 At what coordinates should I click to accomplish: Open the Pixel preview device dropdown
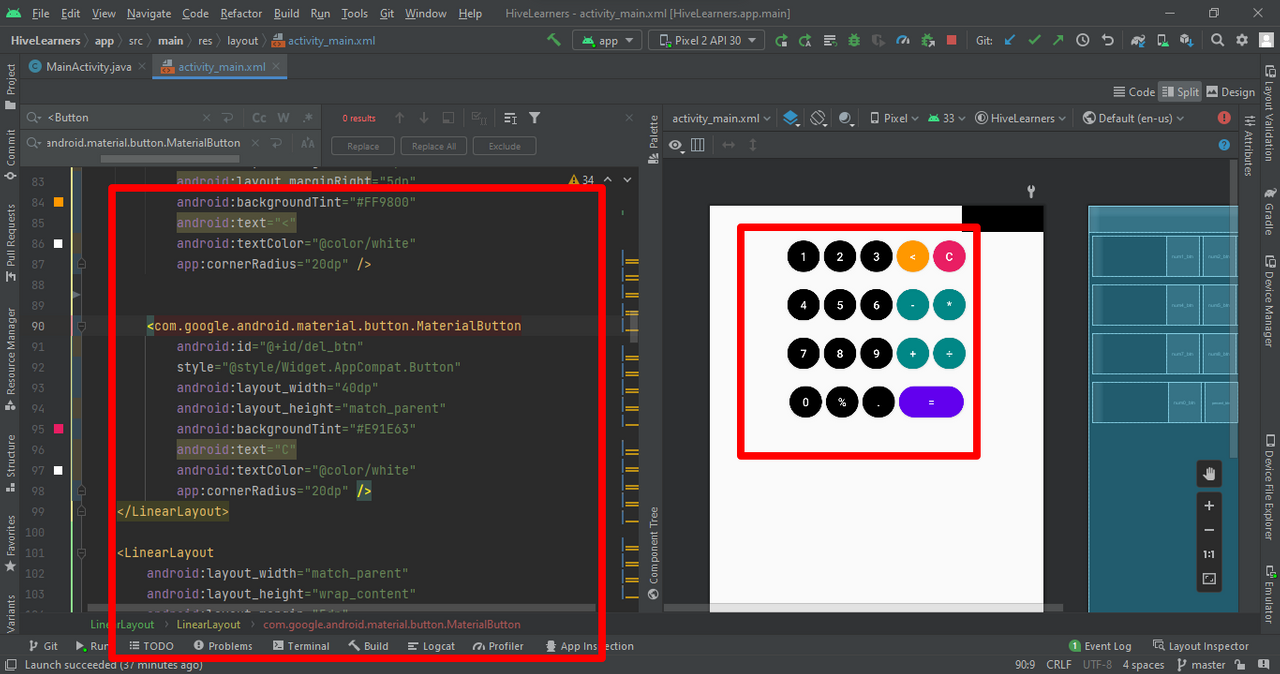[x=894, y=118]
